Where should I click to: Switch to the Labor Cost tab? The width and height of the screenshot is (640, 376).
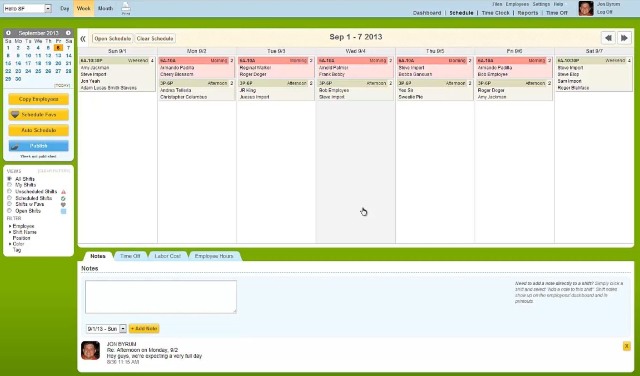167,256
